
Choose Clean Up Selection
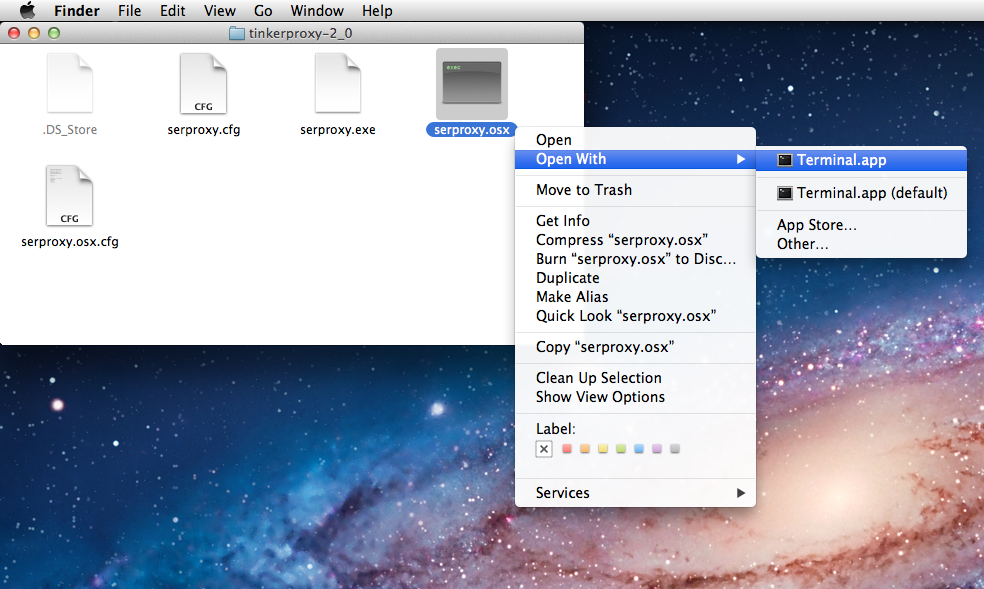pos(635,378)
